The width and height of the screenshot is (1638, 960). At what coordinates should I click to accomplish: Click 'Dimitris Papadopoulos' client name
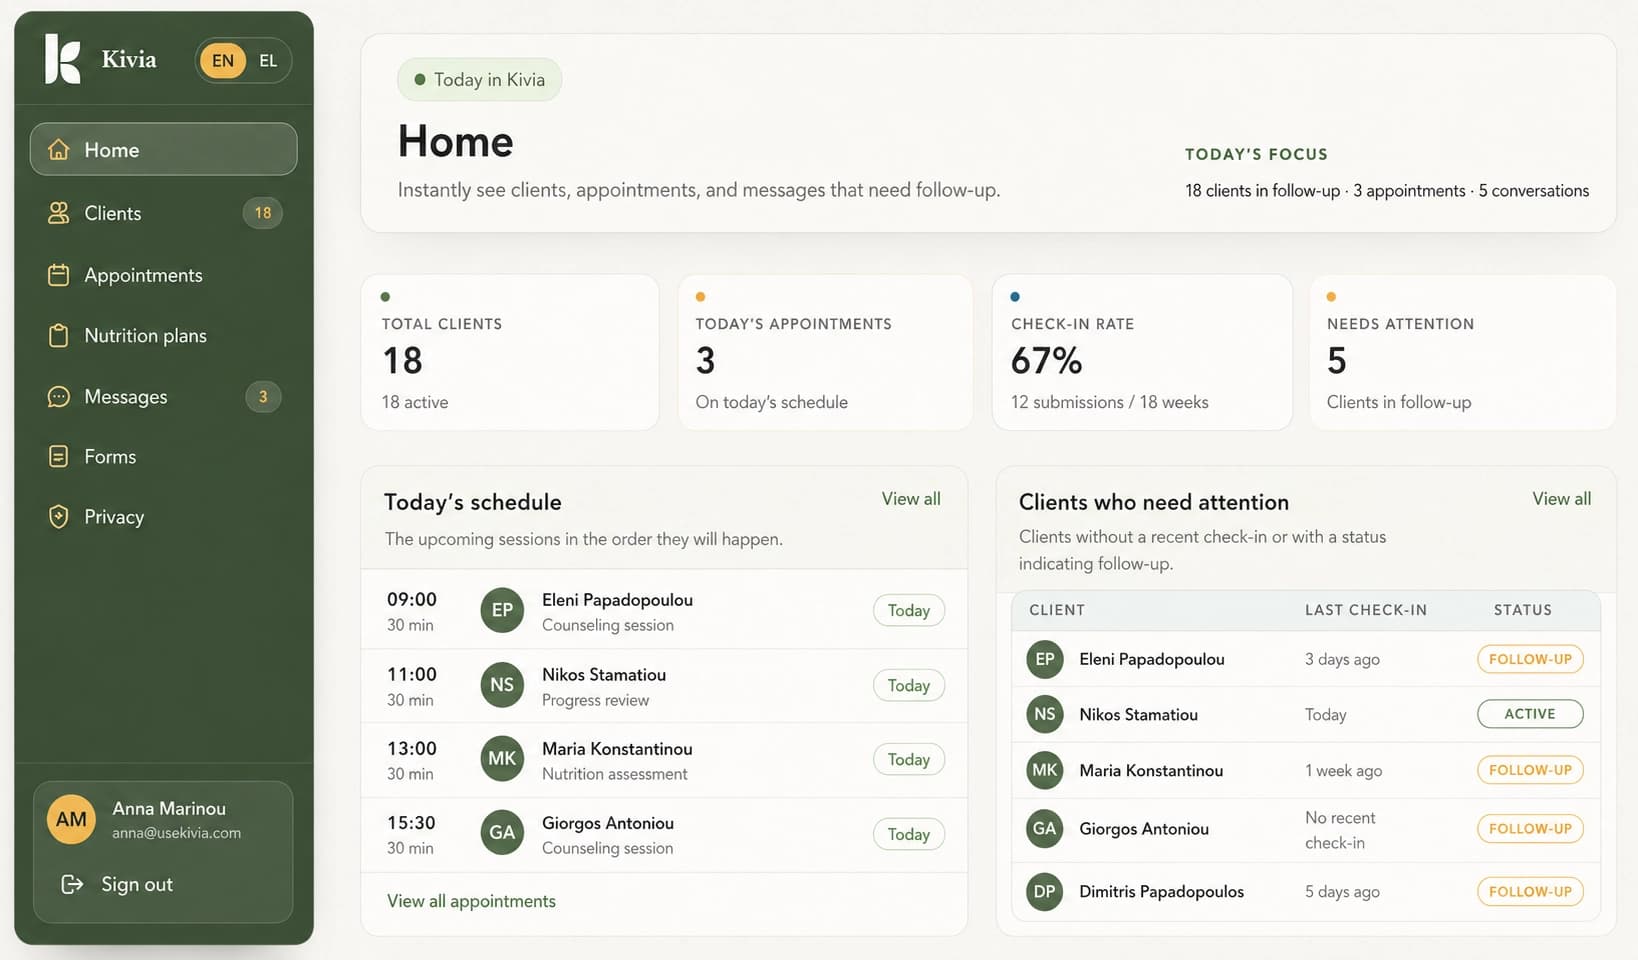[x=1161, y=892]
